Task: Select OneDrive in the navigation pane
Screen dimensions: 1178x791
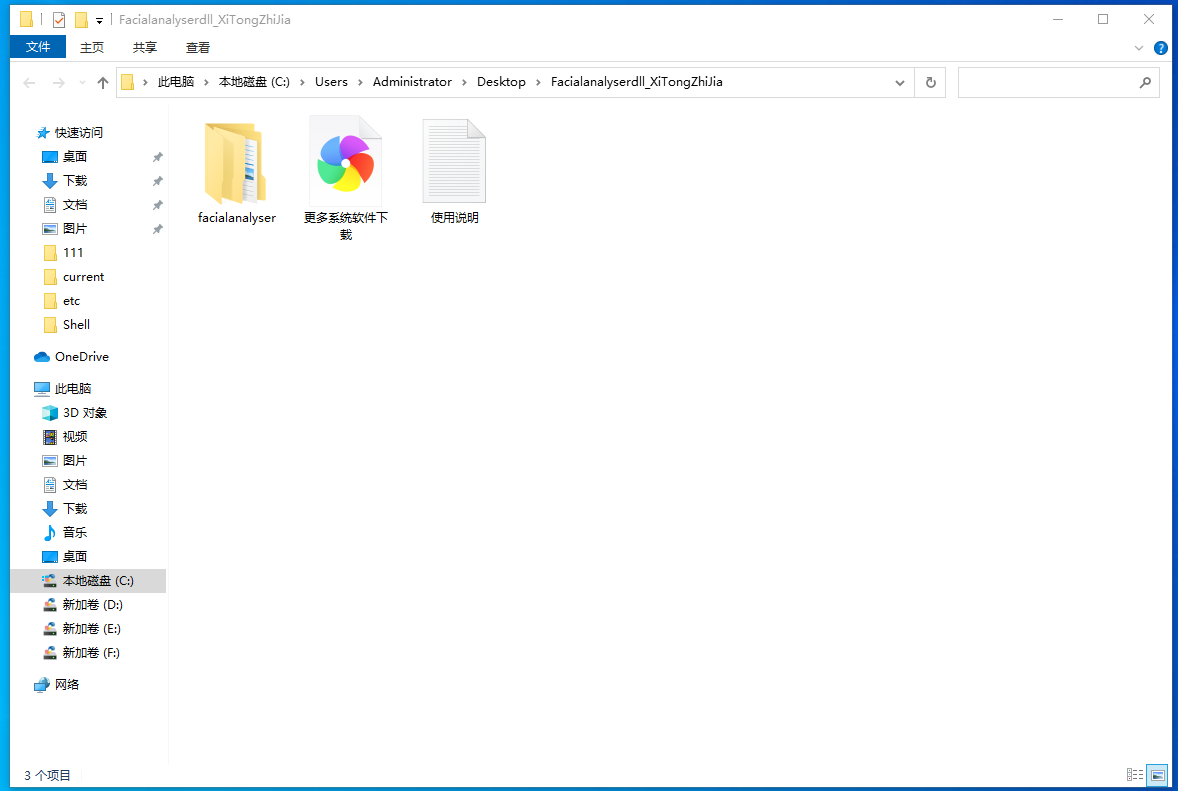Action: (81, 357)
